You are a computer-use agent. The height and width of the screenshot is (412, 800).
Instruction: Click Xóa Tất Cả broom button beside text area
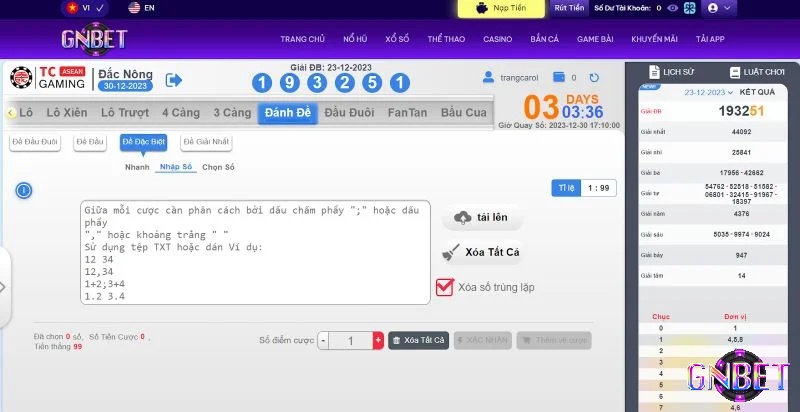click(482, 252)
